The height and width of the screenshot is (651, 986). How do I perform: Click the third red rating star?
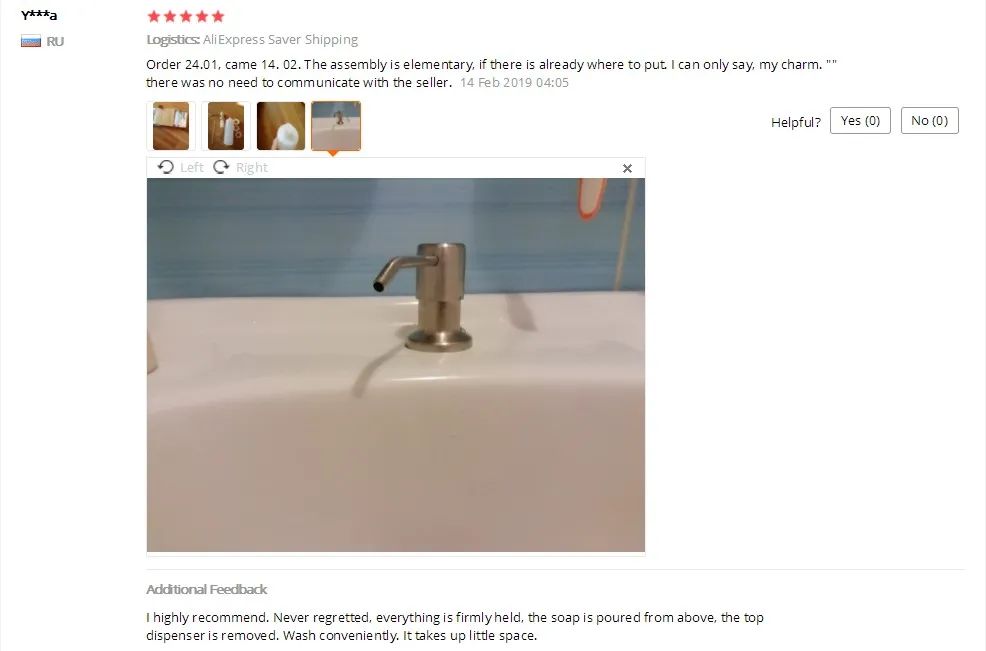tap(186, 16)
